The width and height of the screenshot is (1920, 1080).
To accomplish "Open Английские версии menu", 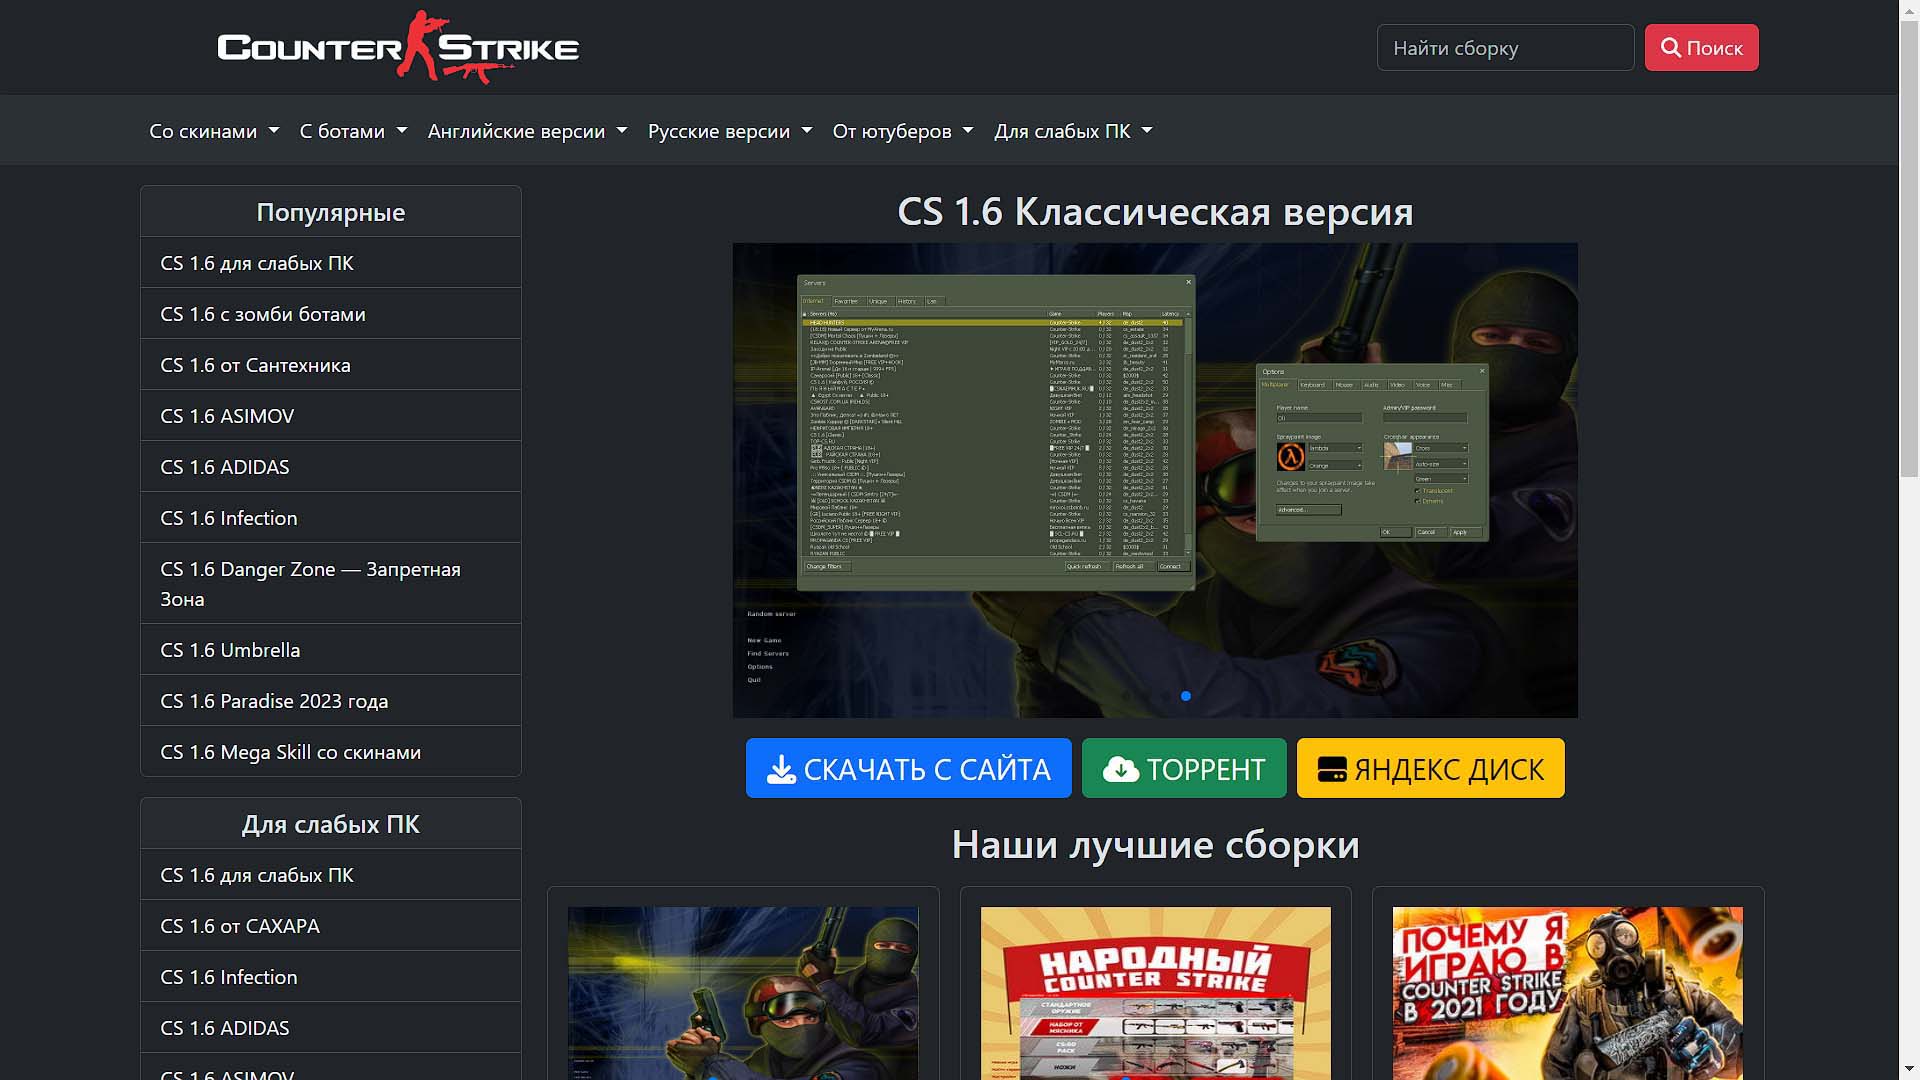I will (x=526, y=131).
